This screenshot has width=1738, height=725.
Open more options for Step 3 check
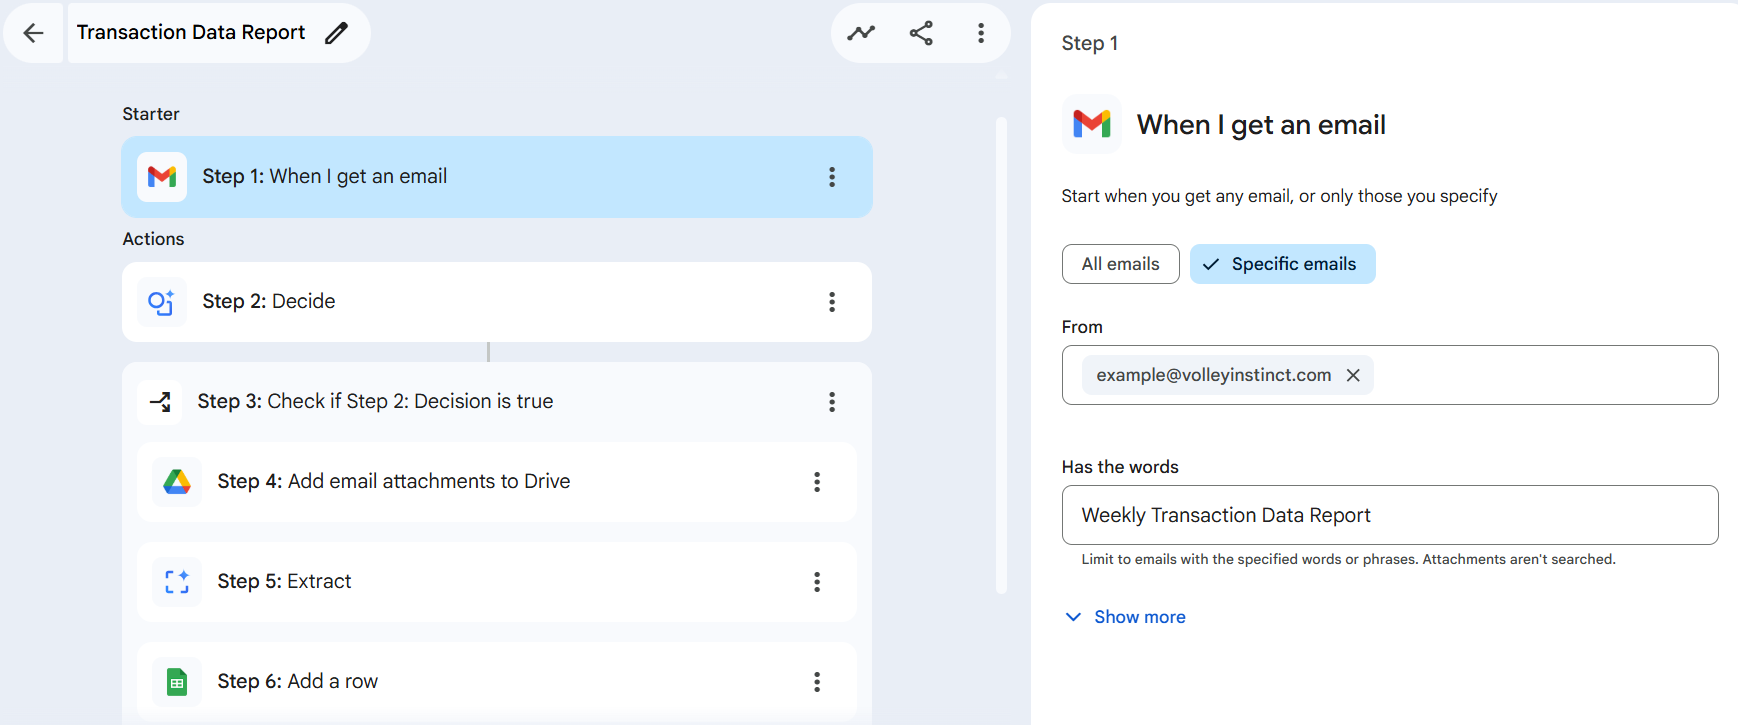click(832, 402)
